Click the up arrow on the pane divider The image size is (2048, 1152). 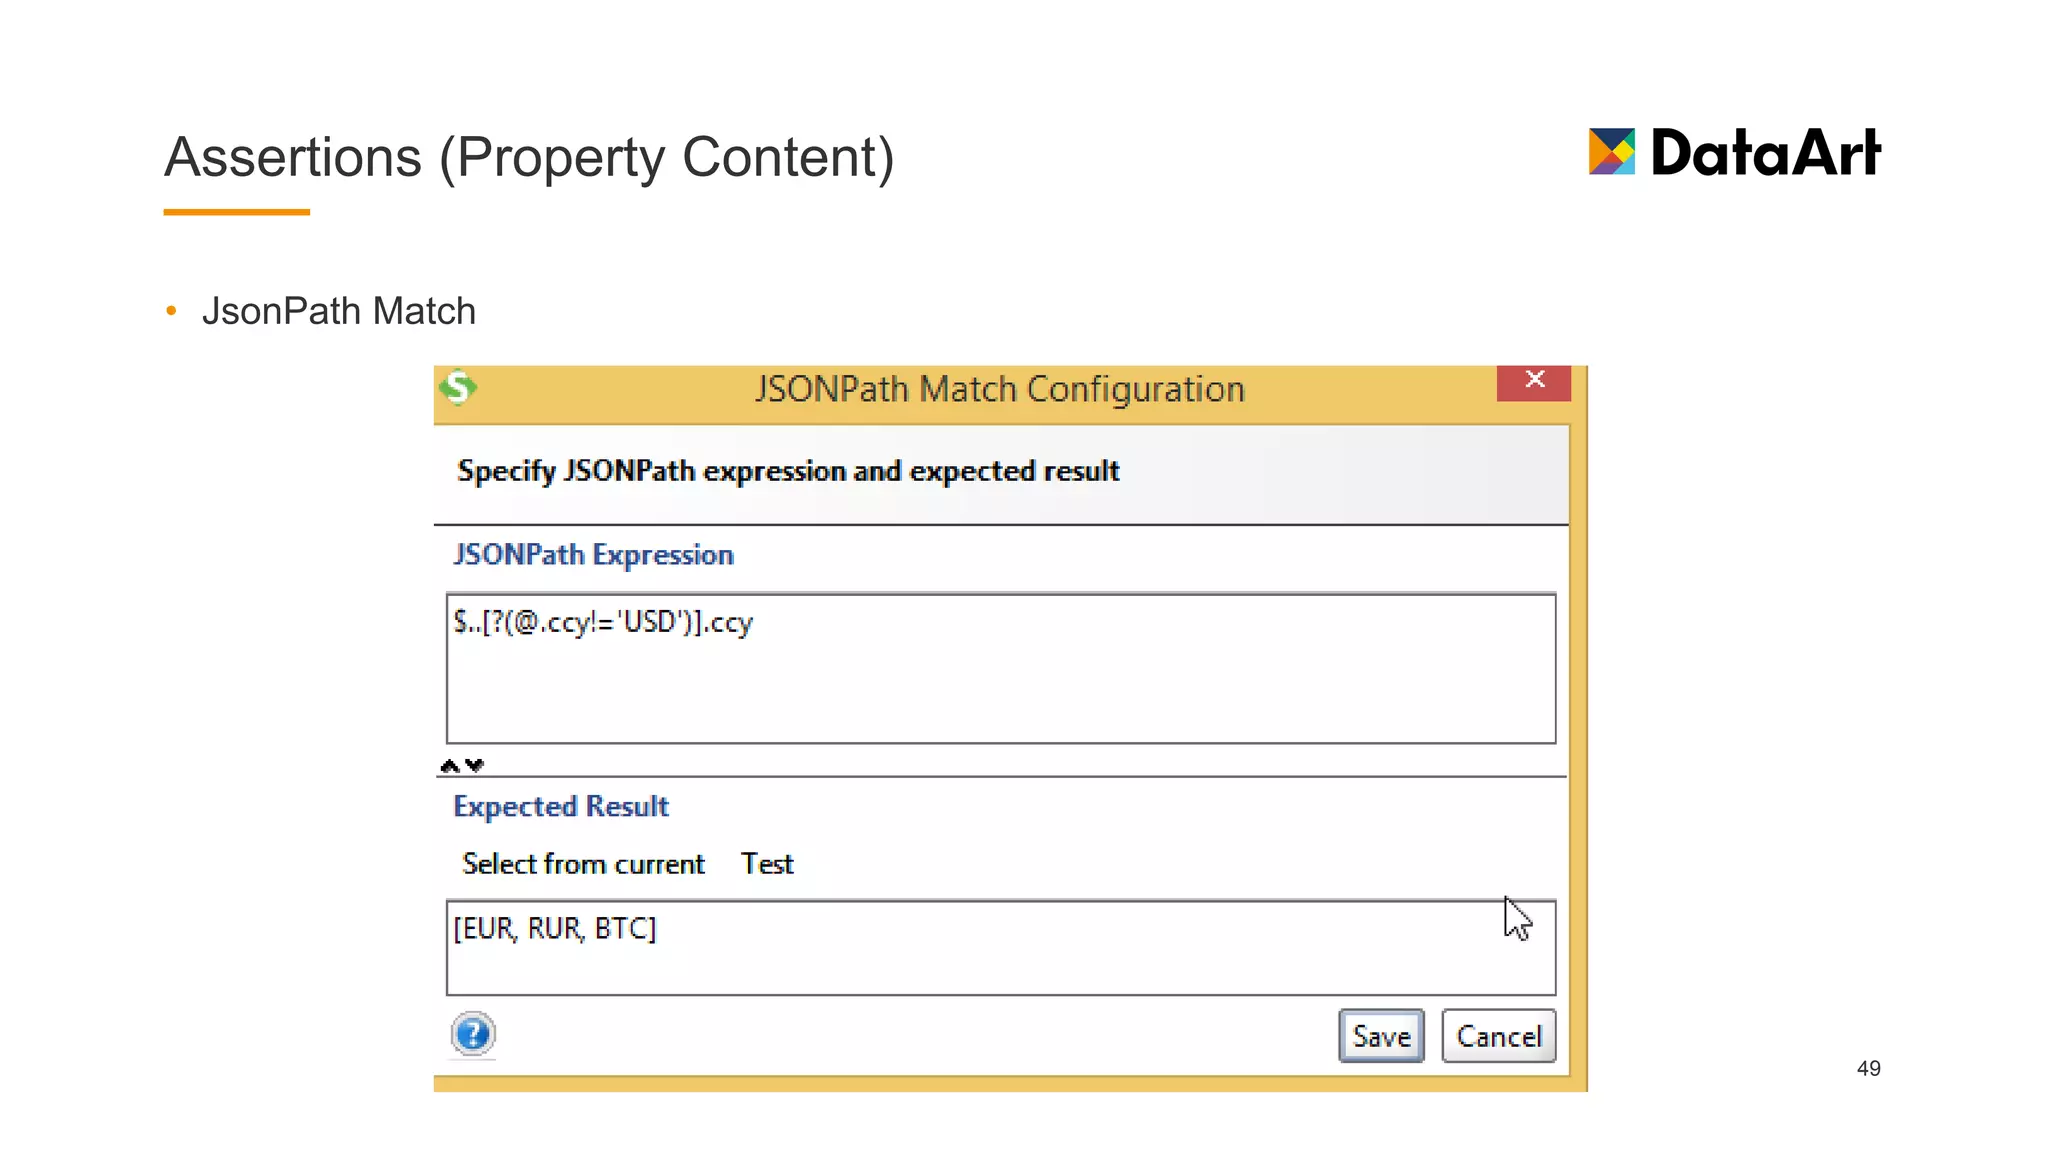(450, 766)
